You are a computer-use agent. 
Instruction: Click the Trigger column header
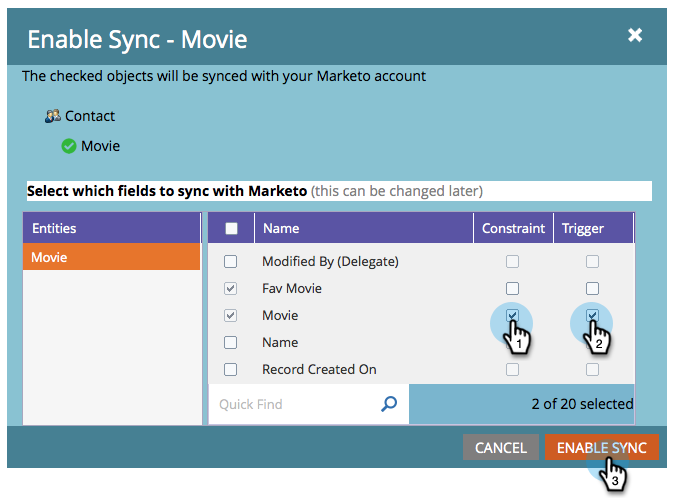click(x=594, y=228)
